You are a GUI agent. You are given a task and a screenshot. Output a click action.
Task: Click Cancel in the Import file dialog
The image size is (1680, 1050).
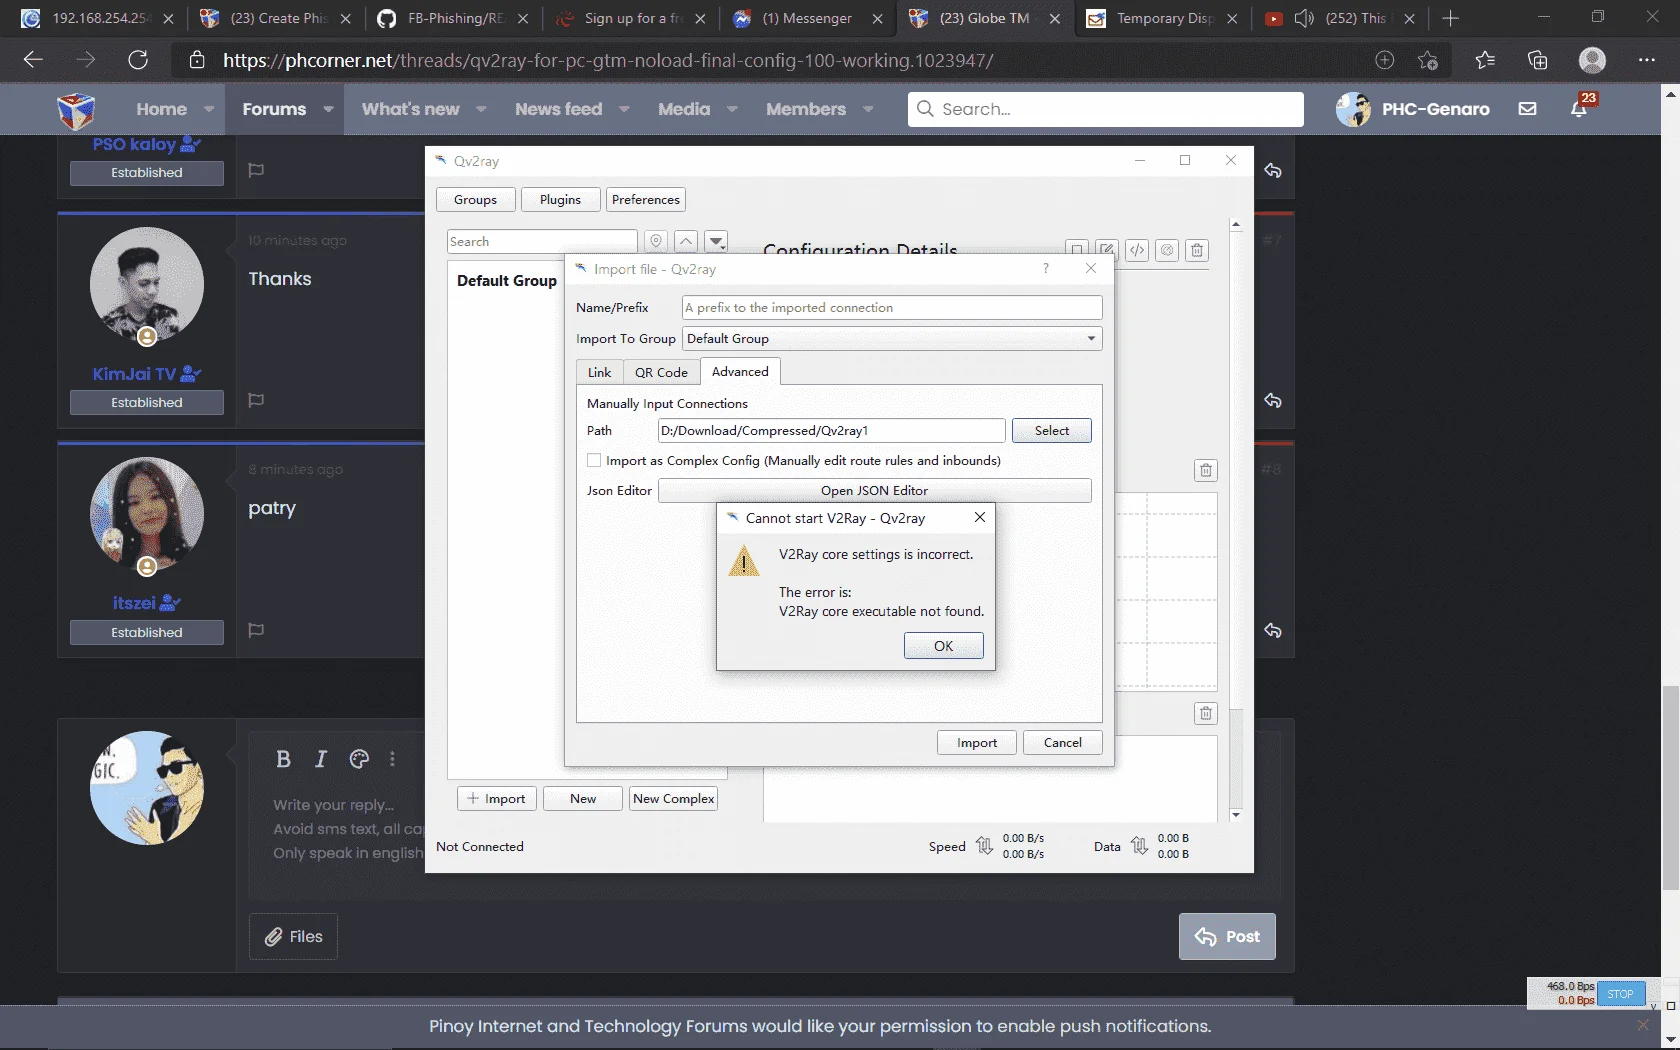point(1062,742)
